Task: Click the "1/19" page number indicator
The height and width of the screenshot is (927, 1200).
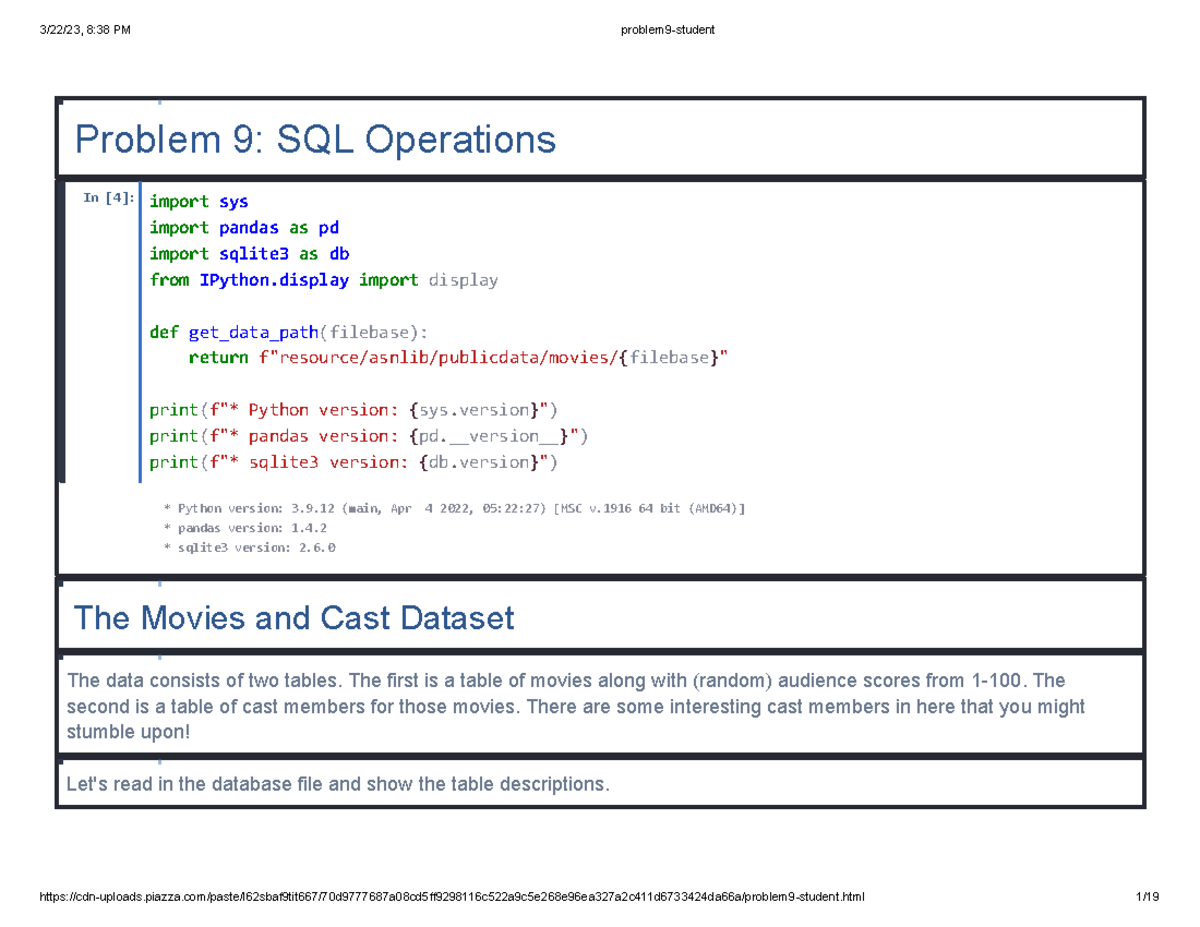Action: (x=1148, y=896)
